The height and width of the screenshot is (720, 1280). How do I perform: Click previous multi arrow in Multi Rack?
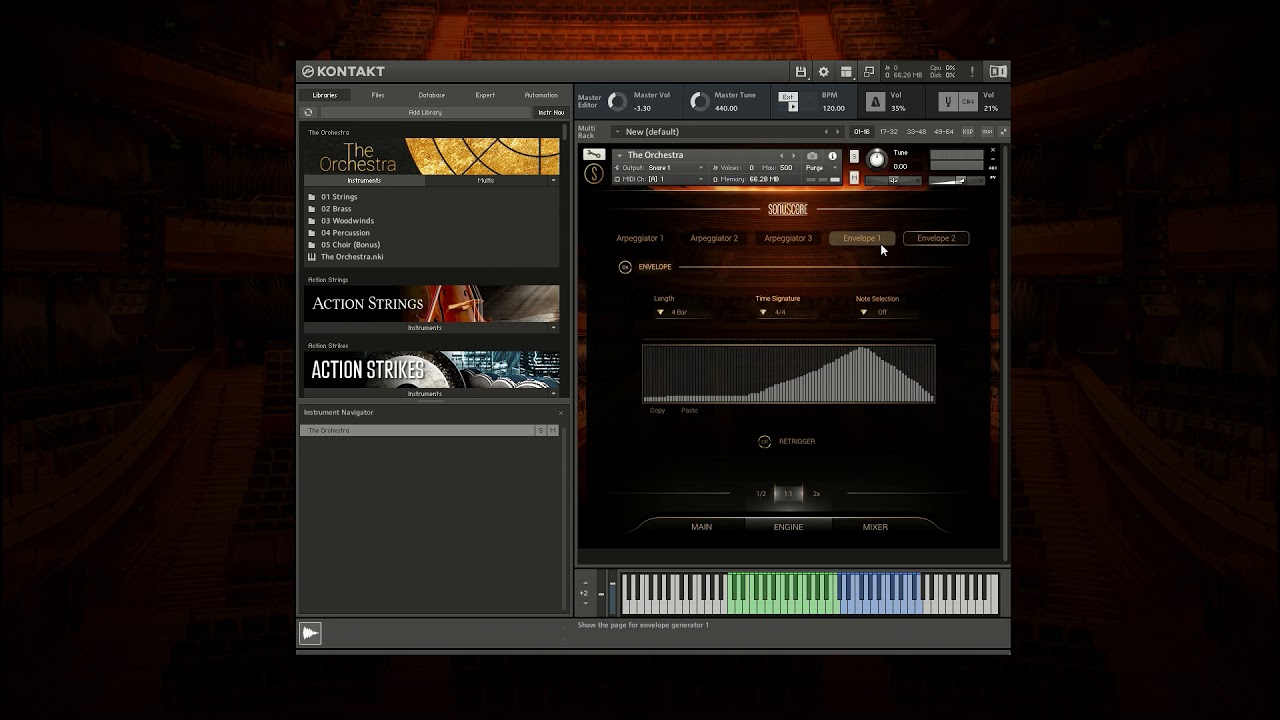coord(826,132)
